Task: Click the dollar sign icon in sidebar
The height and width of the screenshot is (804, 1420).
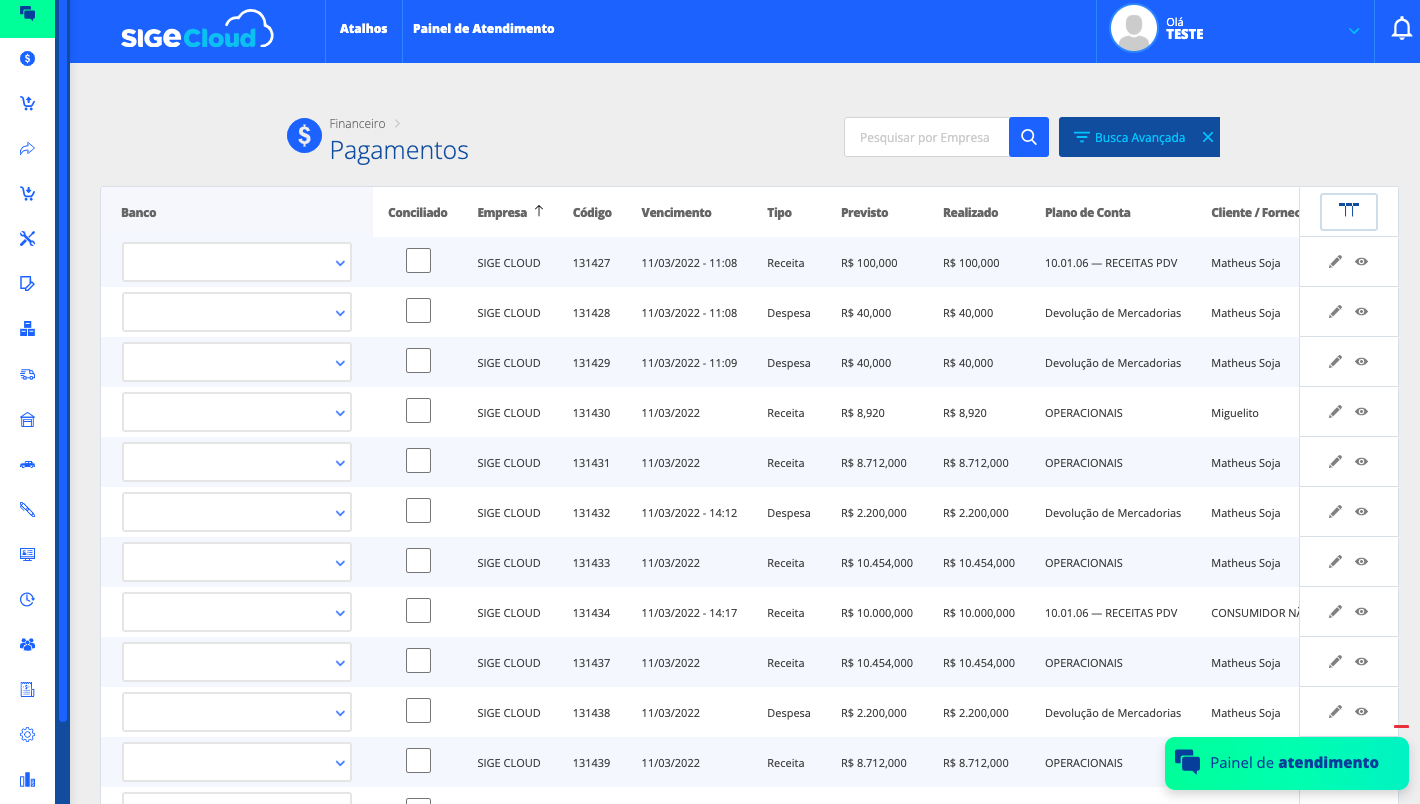Action: pyautogui.click(x=27, y=58)
